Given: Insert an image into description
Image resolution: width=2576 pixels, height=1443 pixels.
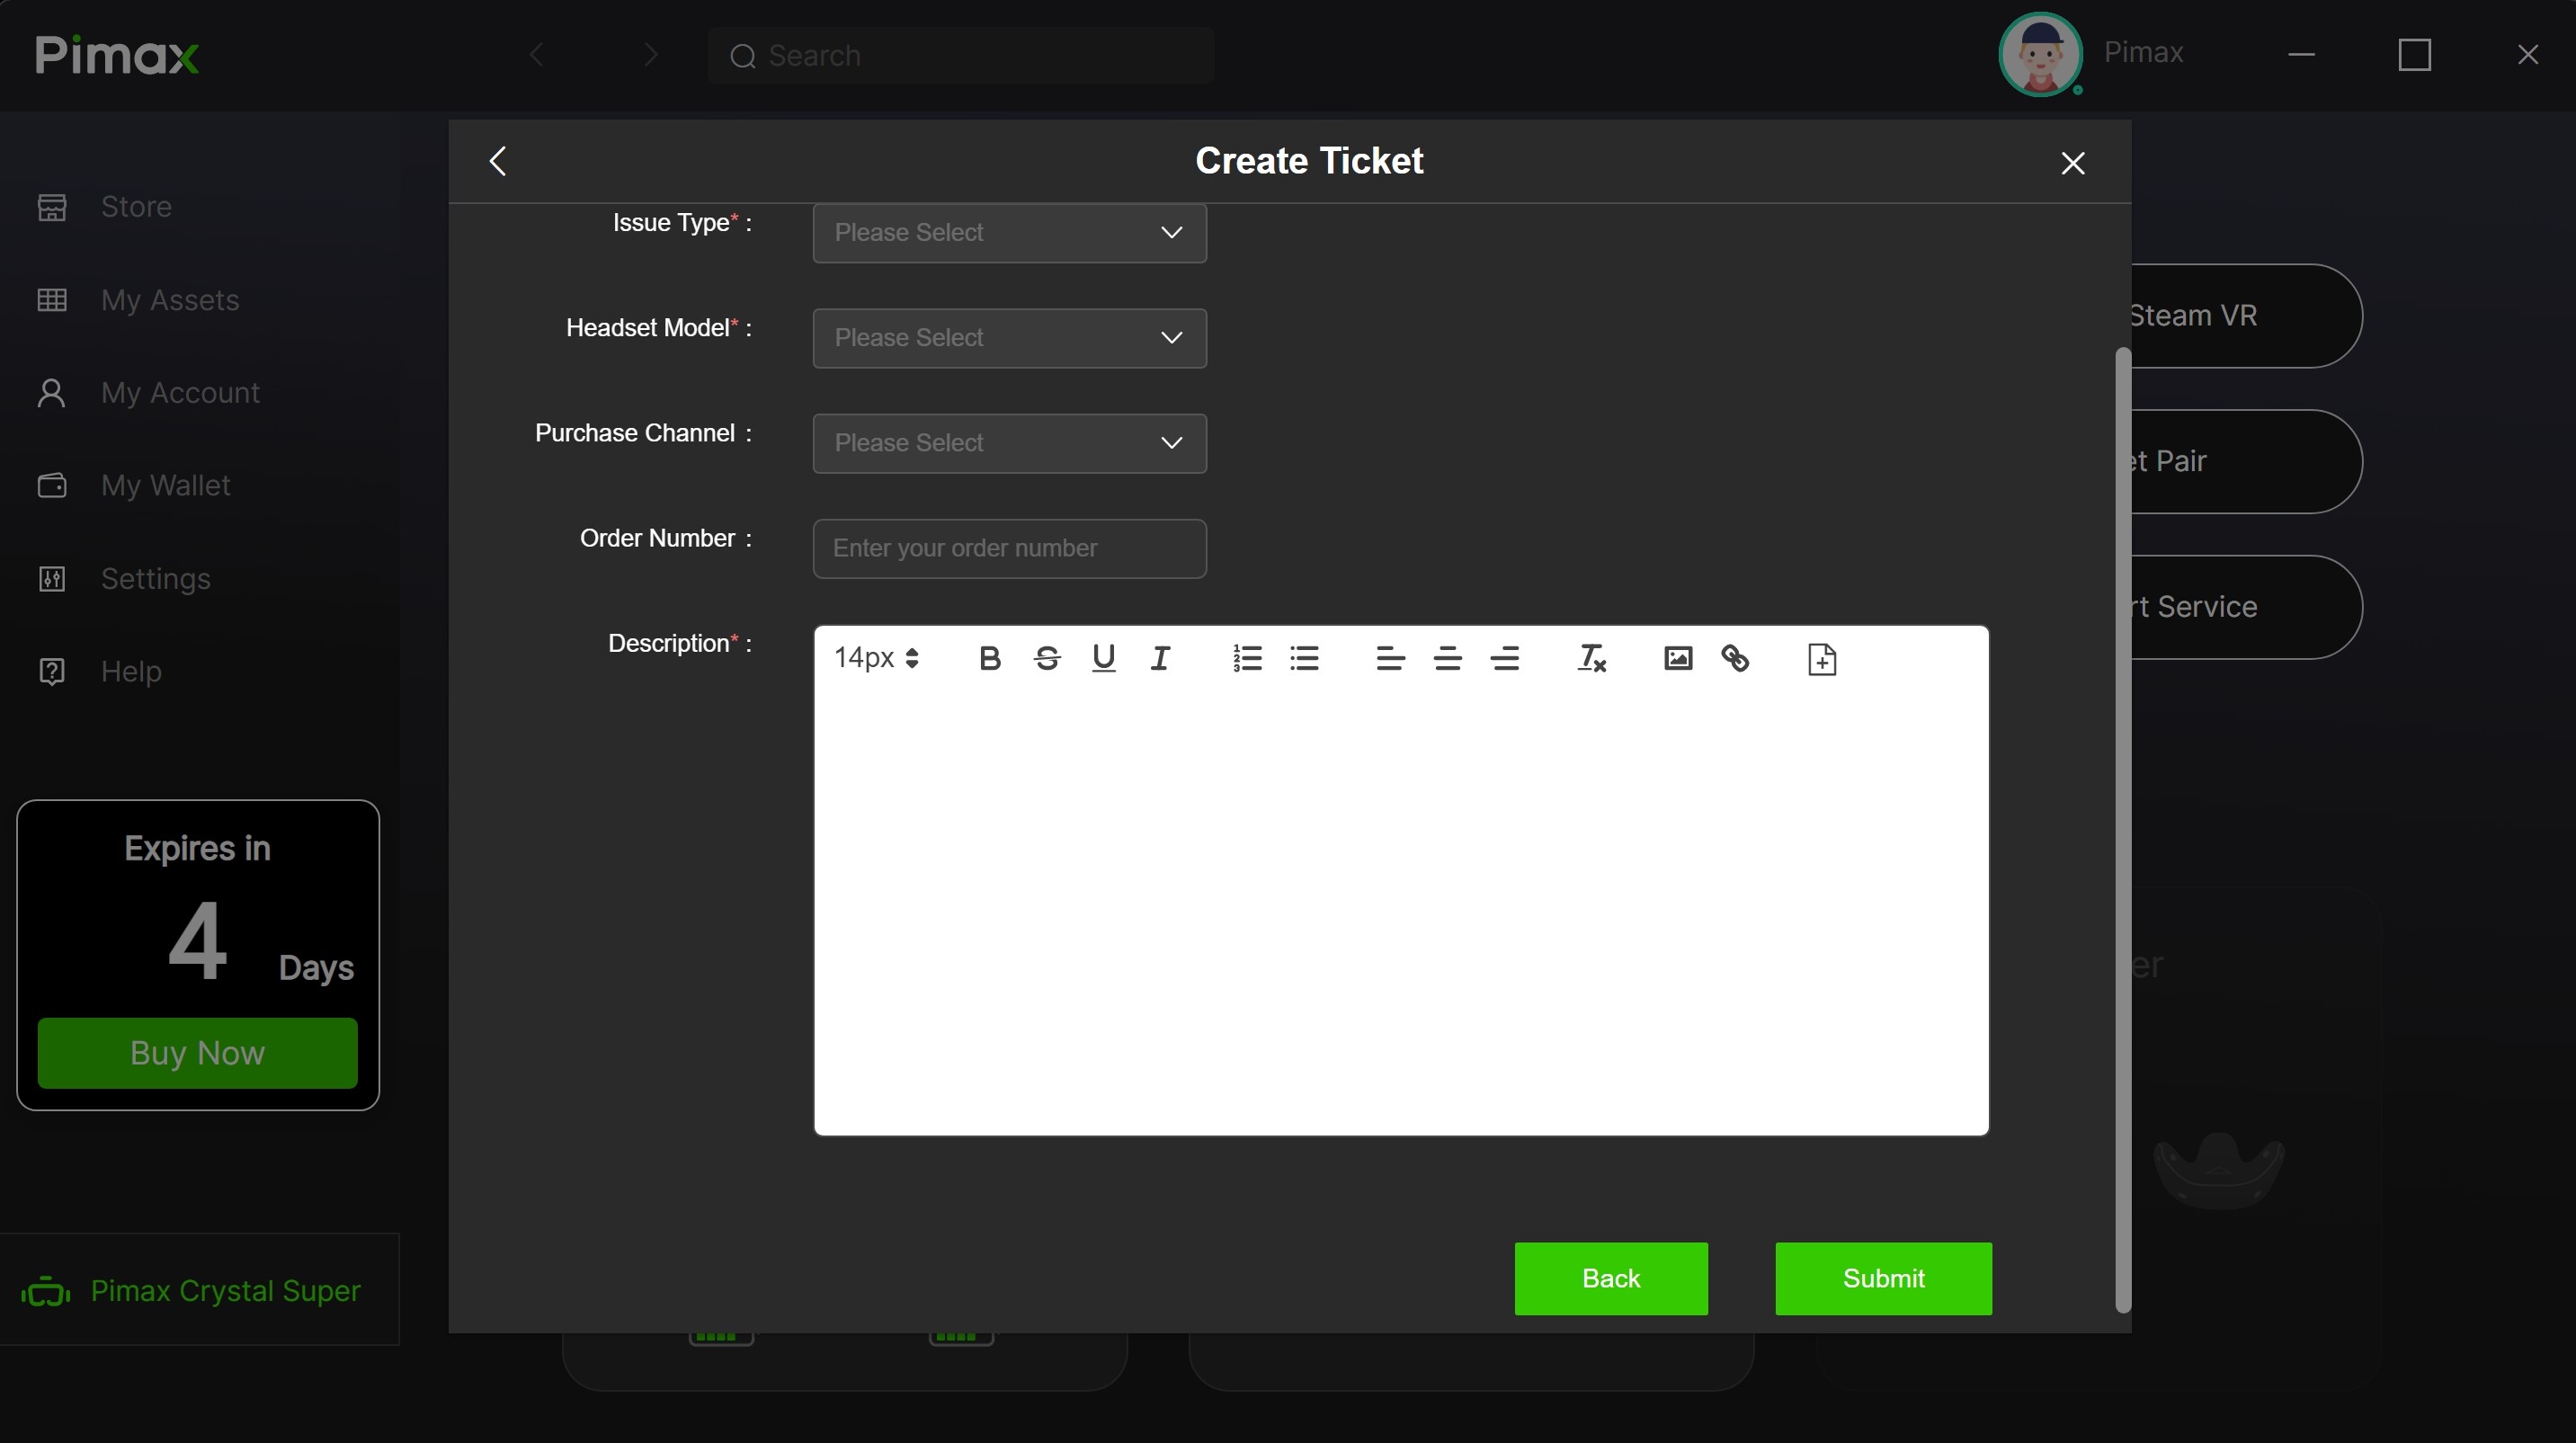Looking at the screenshot, I should coord(1677,658).
